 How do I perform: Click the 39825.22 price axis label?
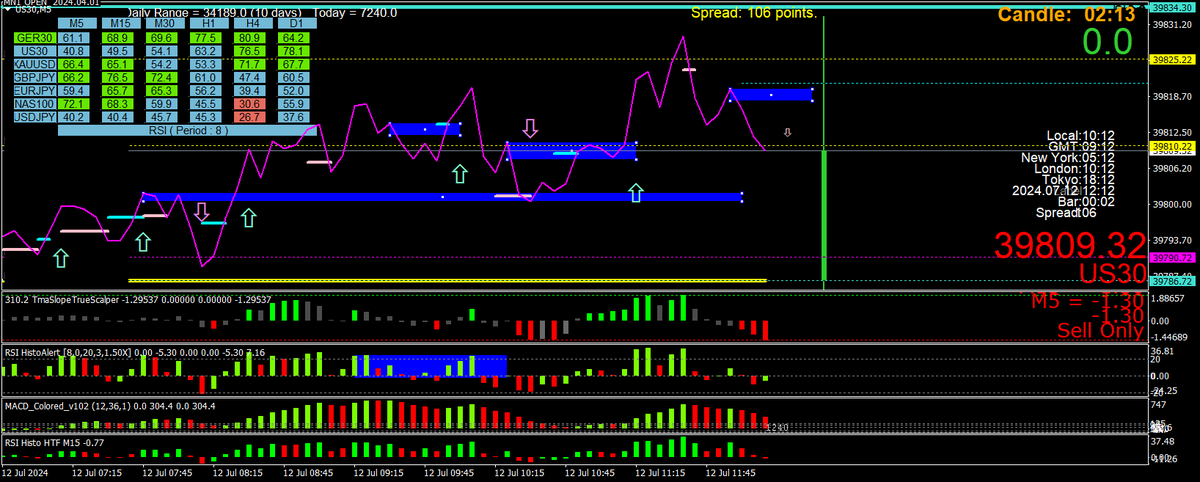(x=1175, y=60)
